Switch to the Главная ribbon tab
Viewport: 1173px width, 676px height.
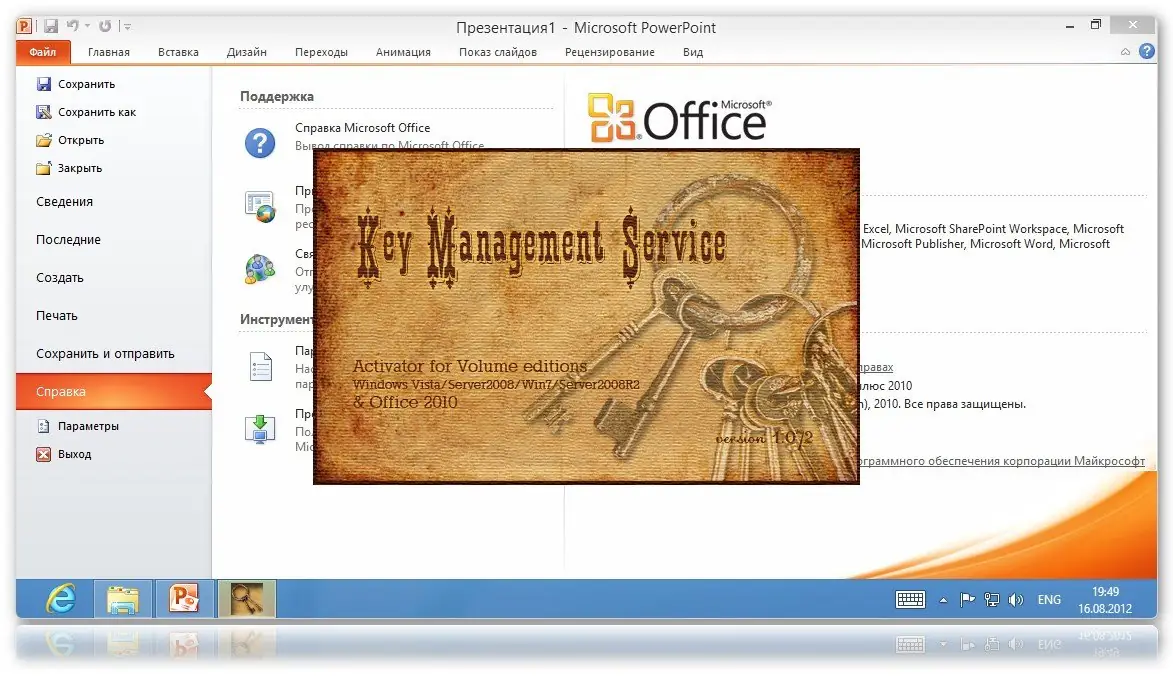tap(108, 52)
